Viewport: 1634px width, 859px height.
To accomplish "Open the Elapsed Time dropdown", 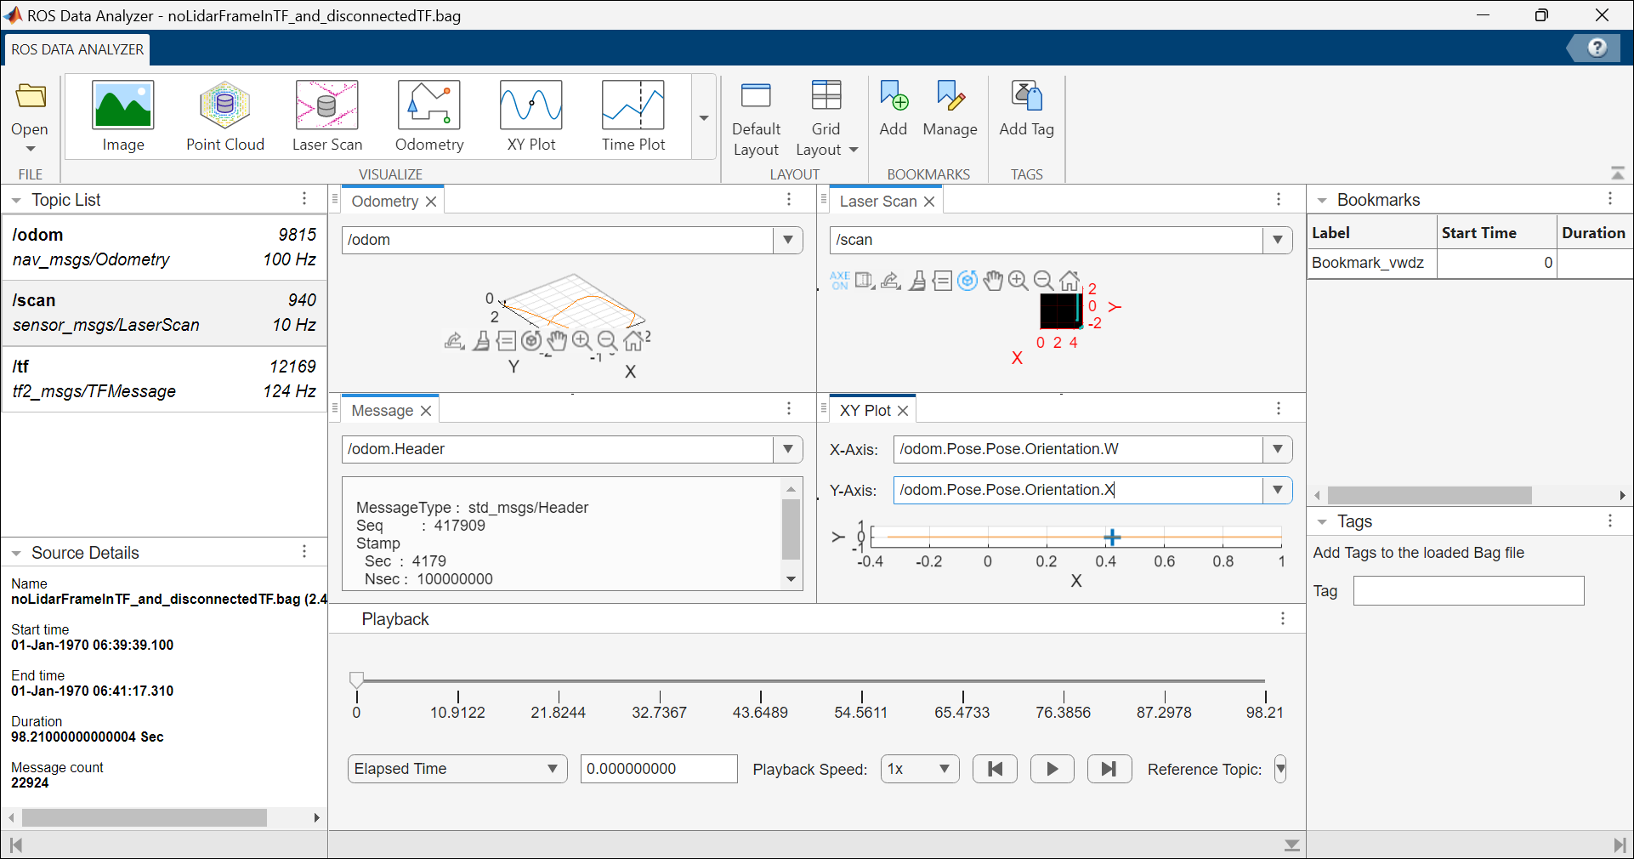I will click(457, 769).
